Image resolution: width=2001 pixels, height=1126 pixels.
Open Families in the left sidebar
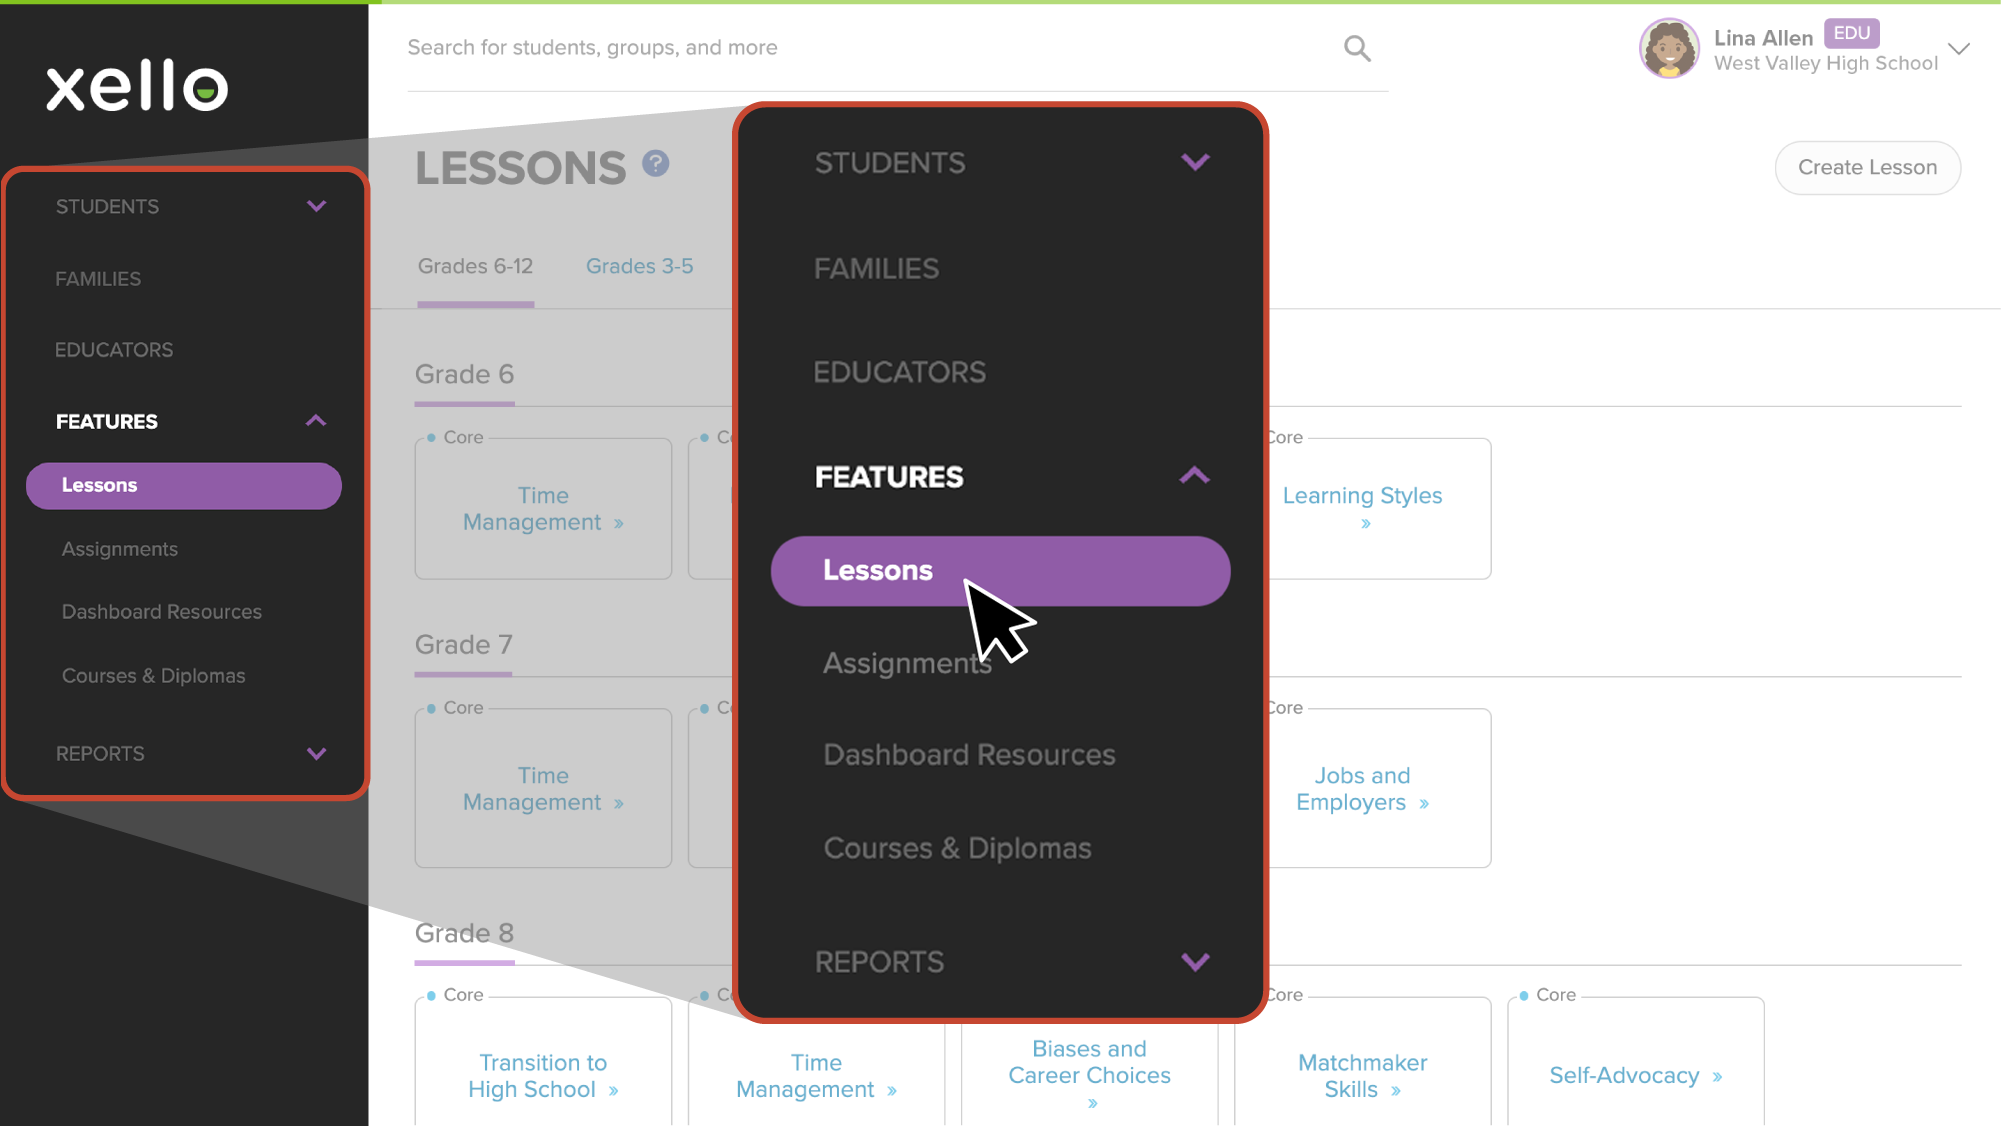point(98,279)
